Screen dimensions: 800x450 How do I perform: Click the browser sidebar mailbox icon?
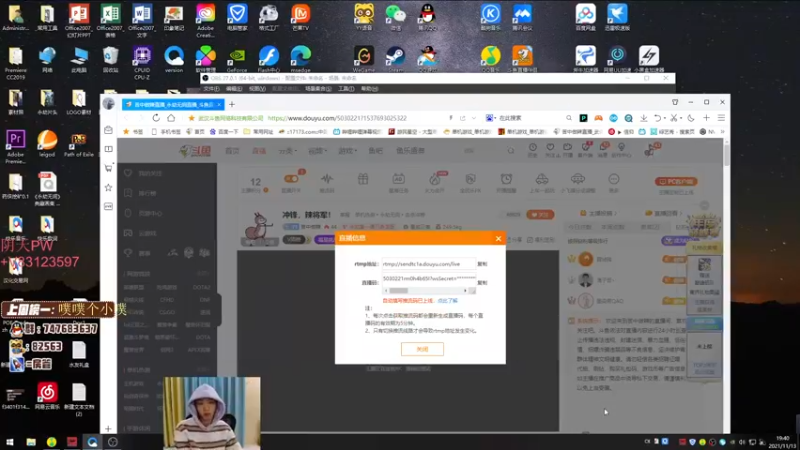point(108,130)
